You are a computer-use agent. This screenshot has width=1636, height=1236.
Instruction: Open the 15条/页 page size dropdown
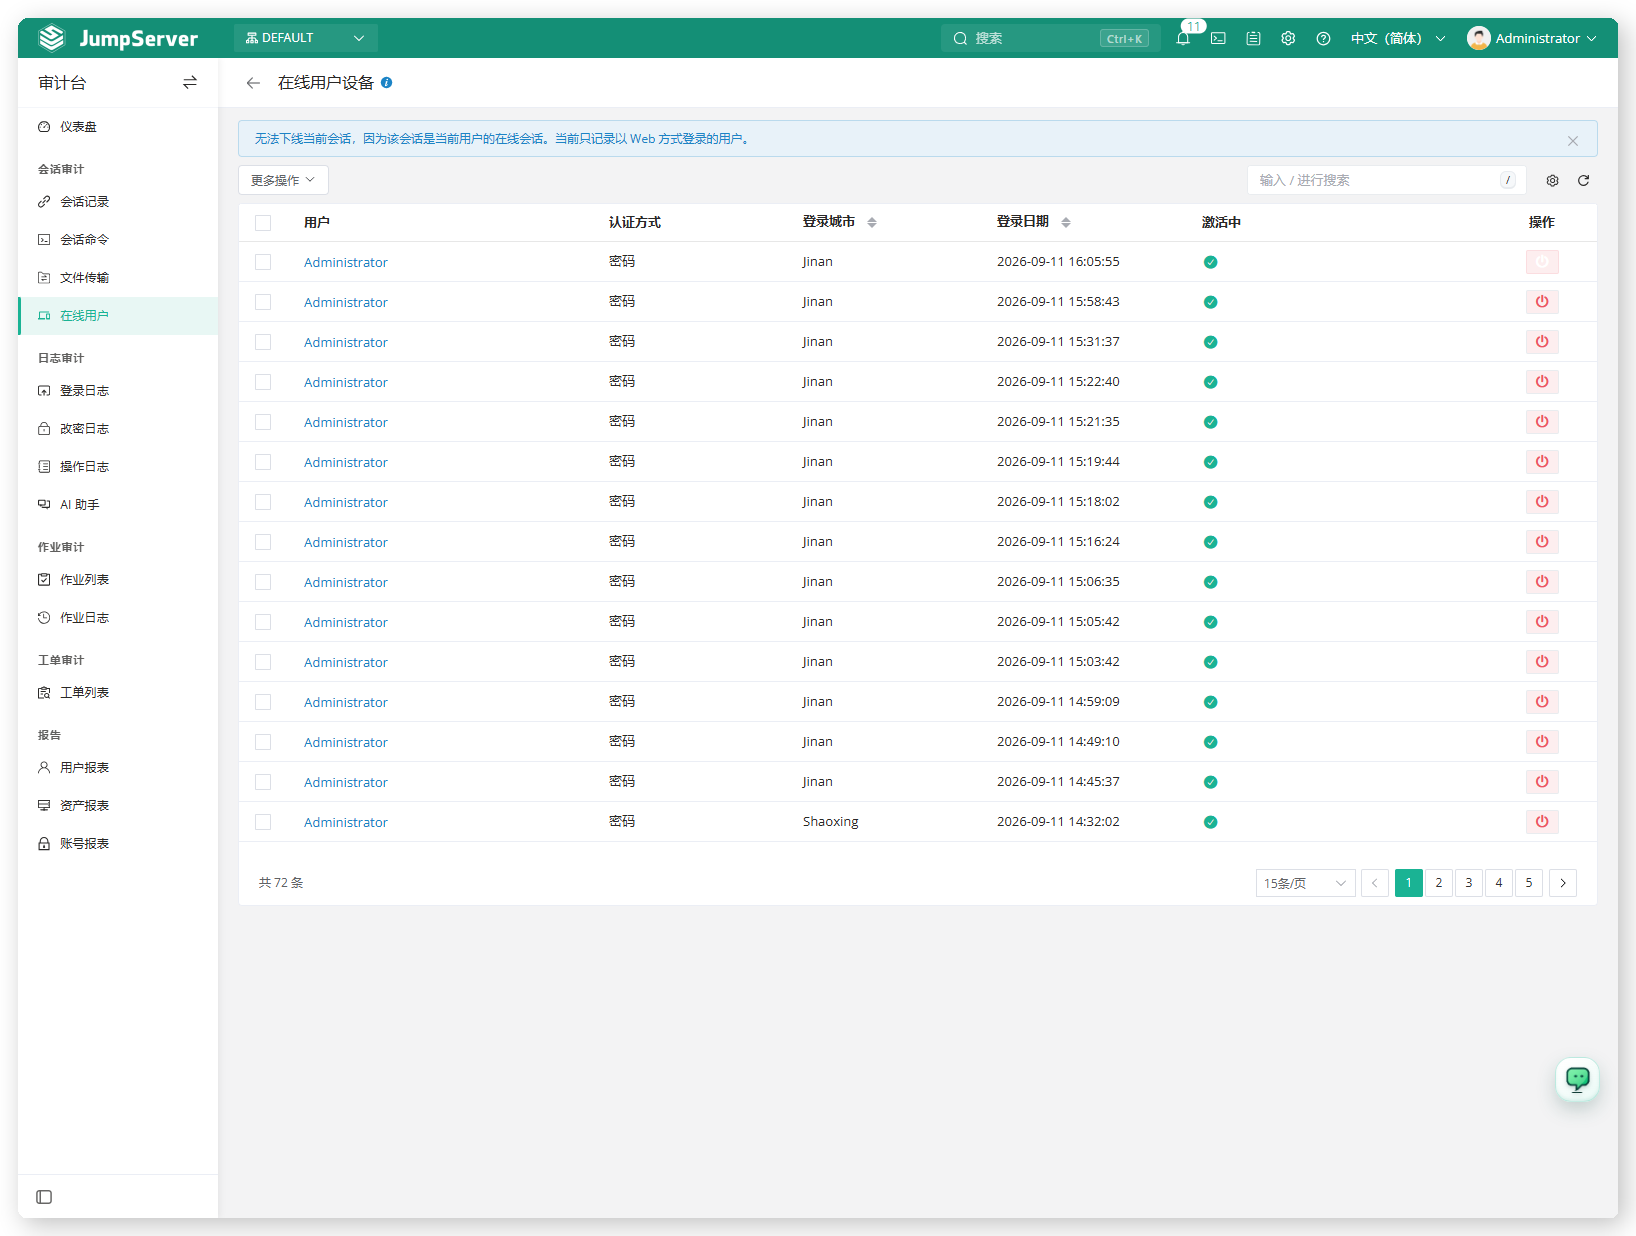tap(1305, 883)
